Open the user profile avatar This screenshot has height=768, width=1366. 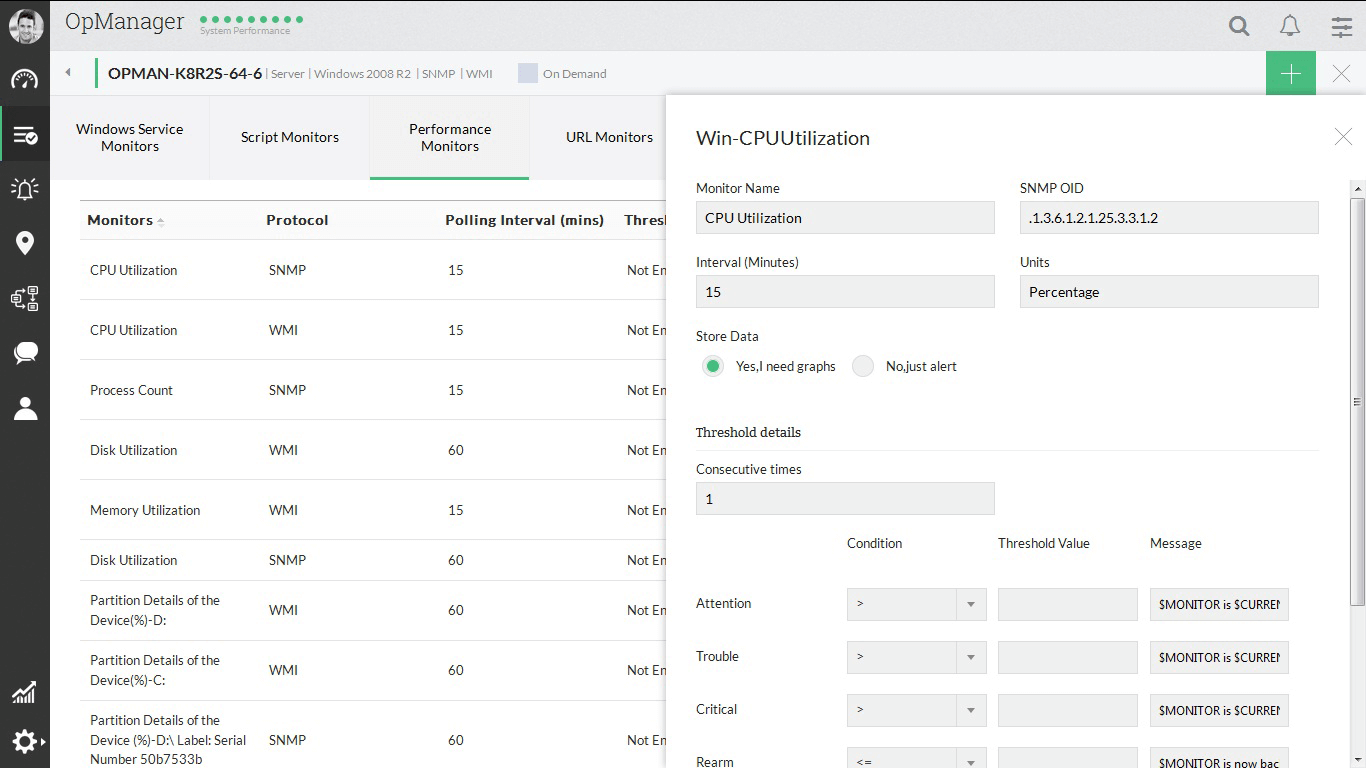coord(25,25)
